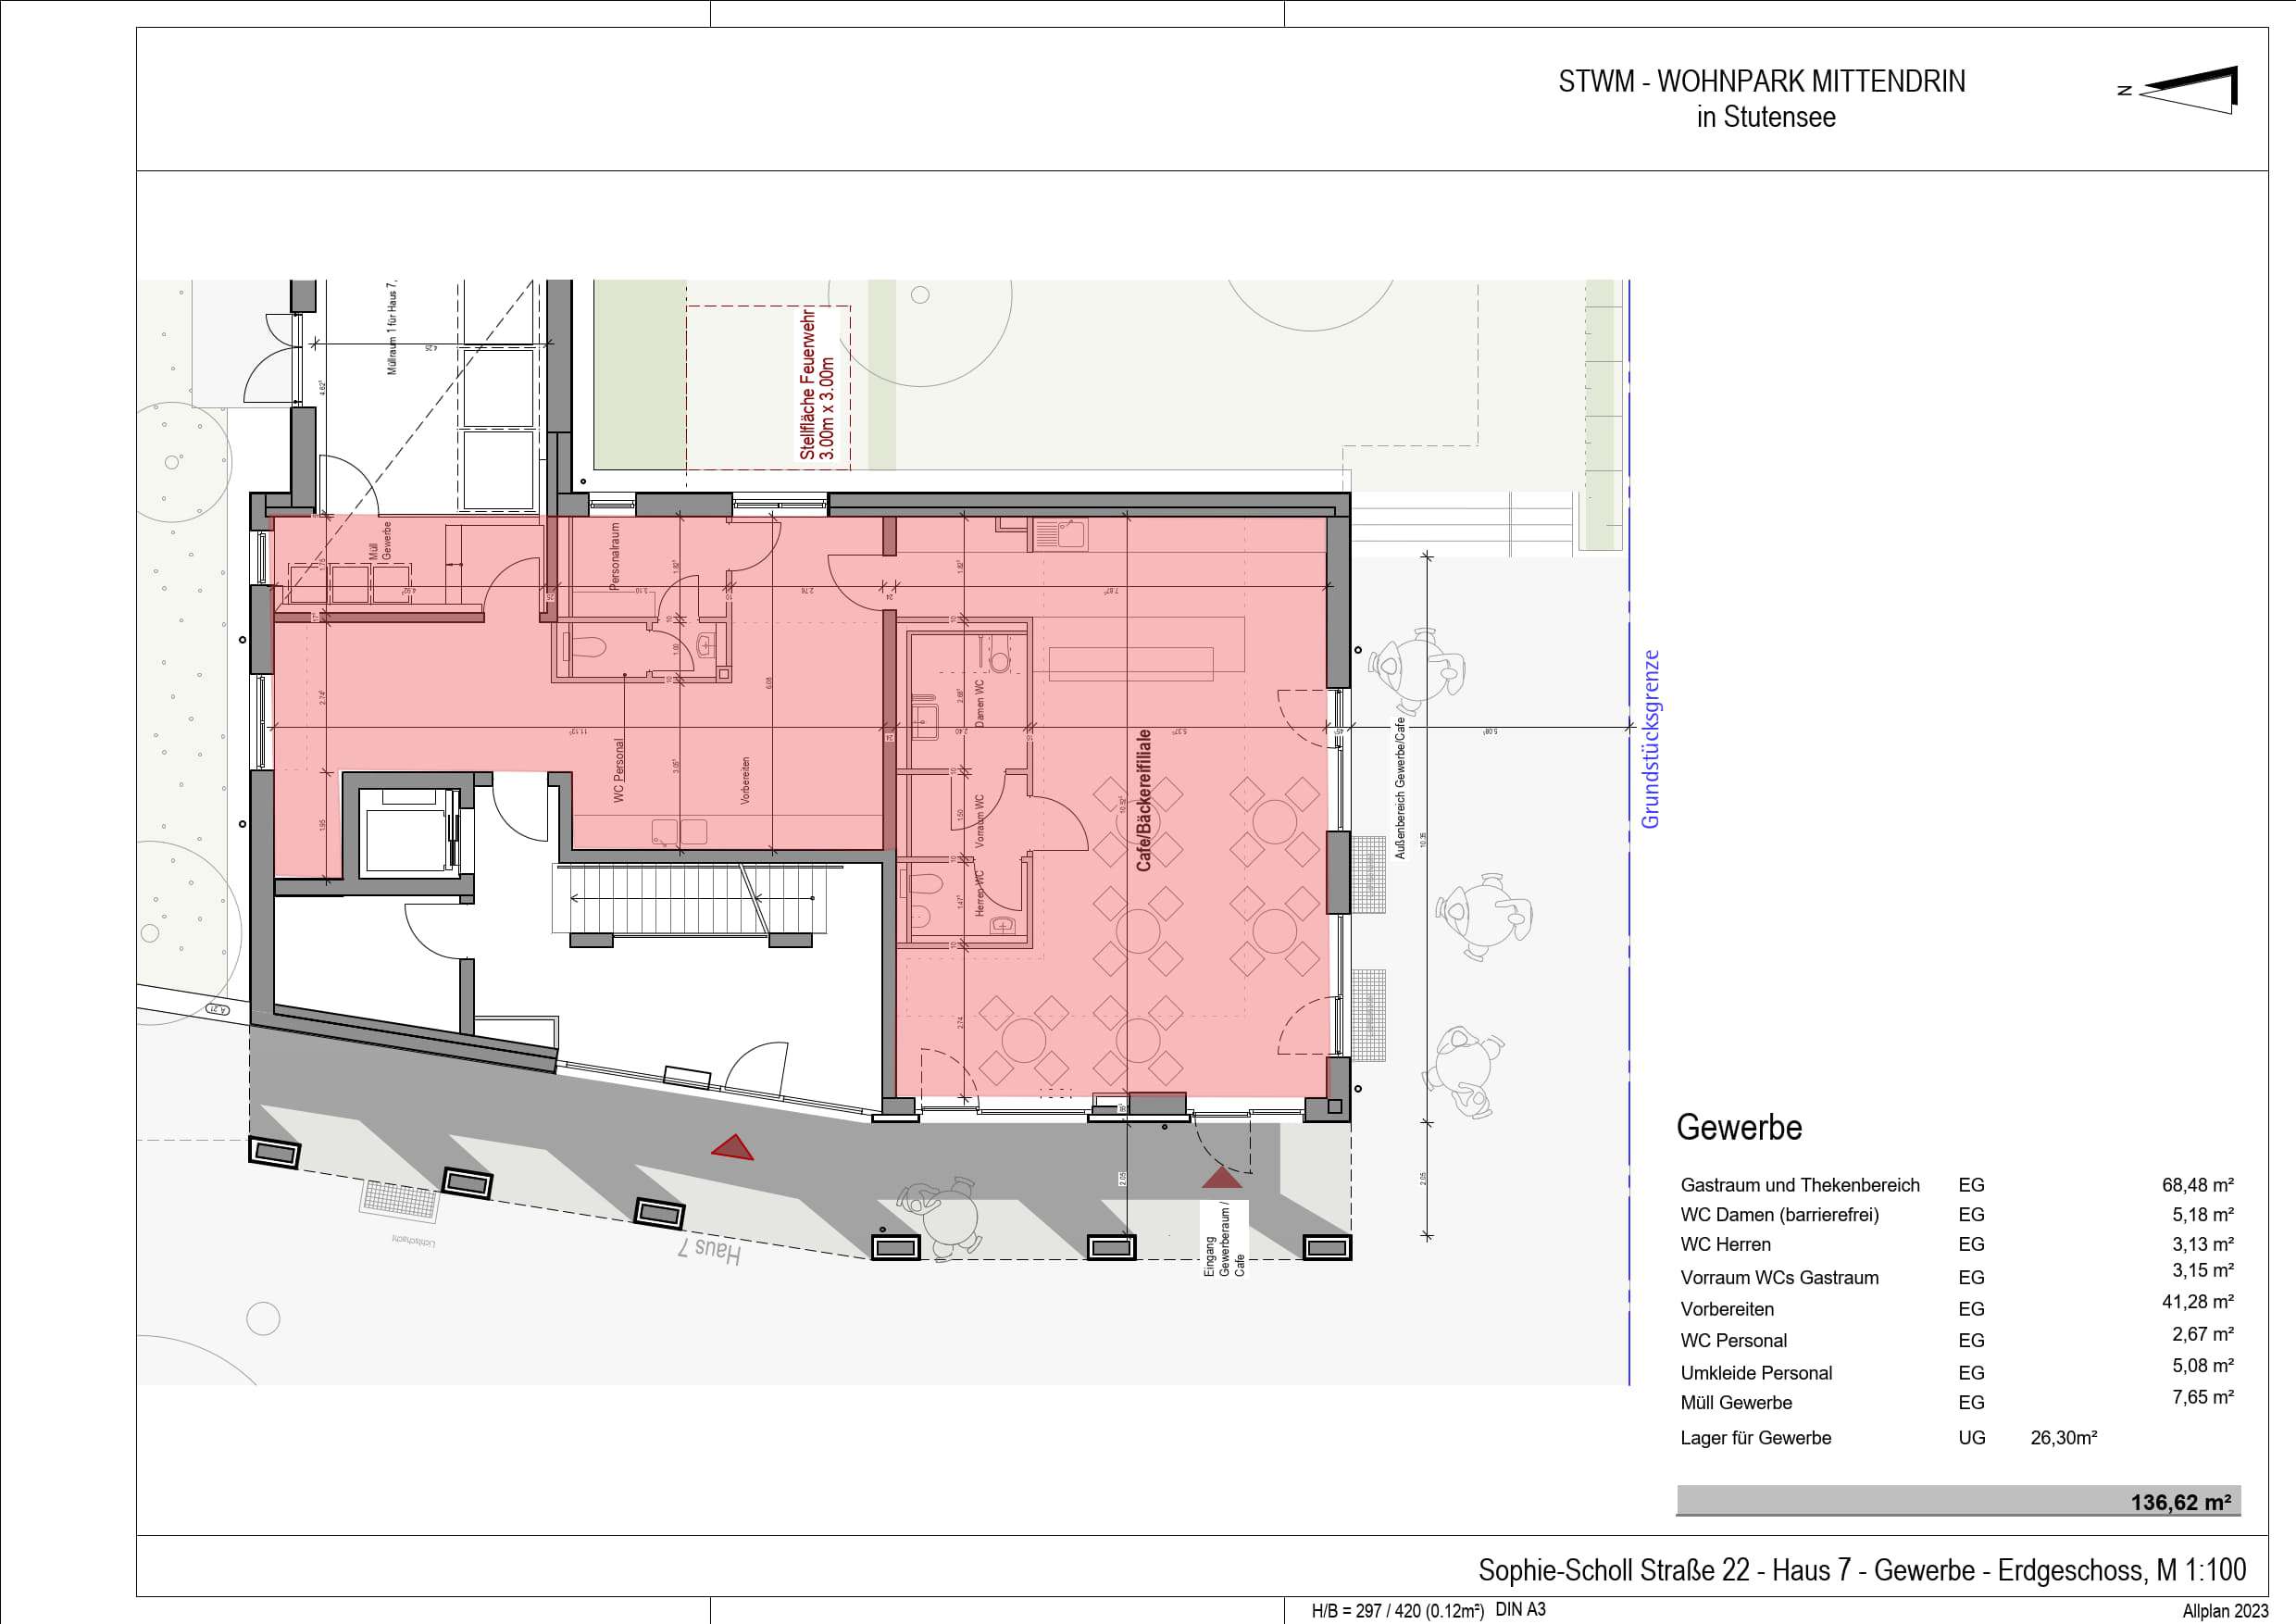Select the 'Eingang Gewerberaum / Cafe' label
Viewport: 2296px width, 1624px height.
(1224, 1240)
